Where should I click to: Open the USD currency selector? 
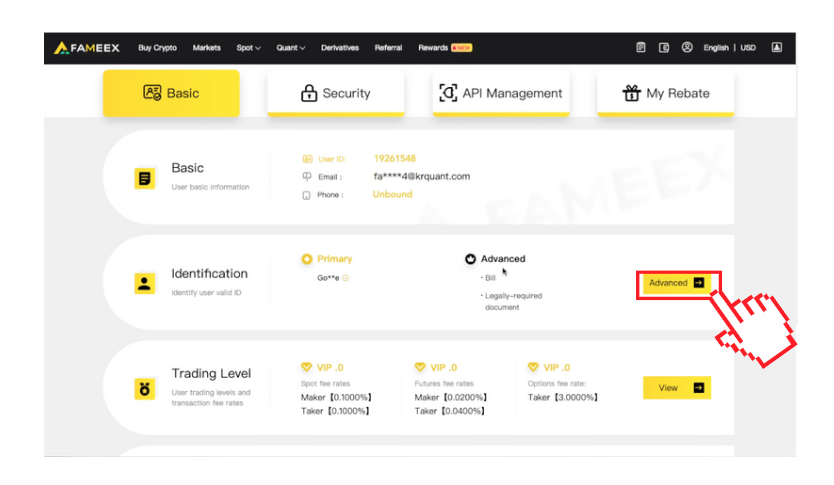tap(748, 47)
